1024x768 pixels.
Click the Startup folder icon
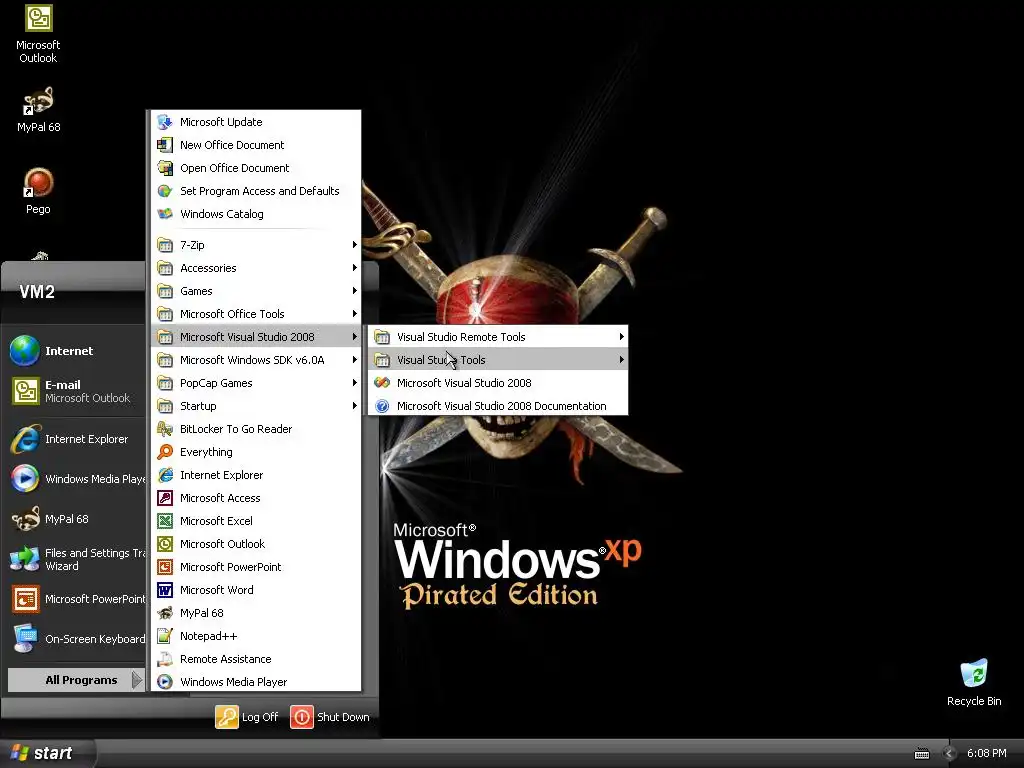tap(165, 406)
